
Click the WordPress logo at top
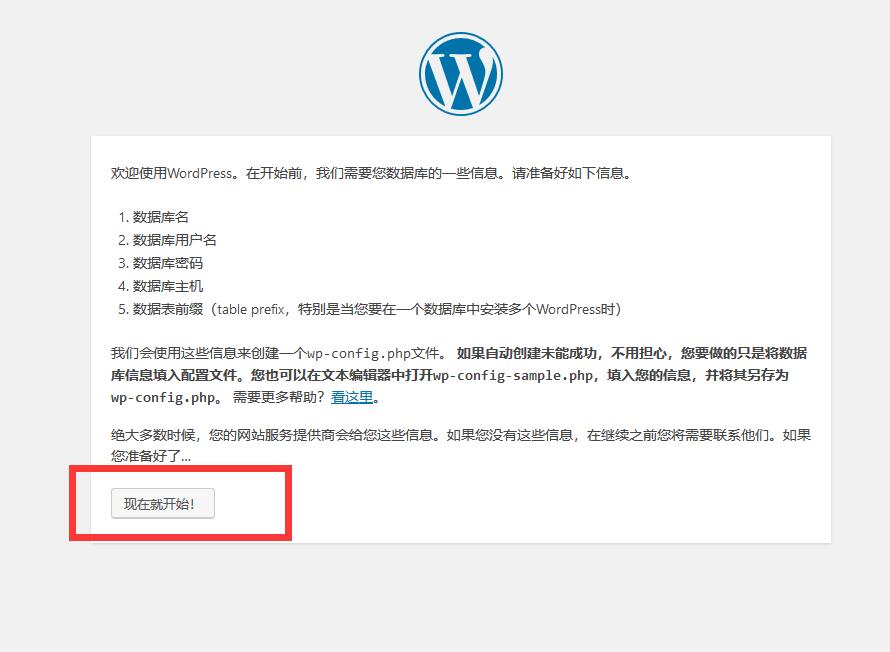click(x=461, y=74)
